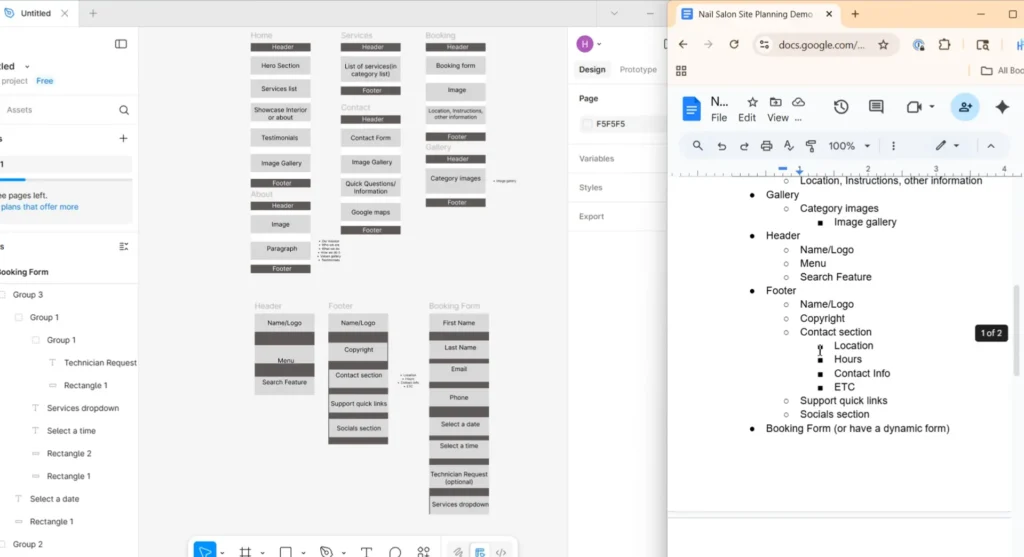Open the editing mode pencil dropdown
This screenshot has width=1024, height=557.
946,146
